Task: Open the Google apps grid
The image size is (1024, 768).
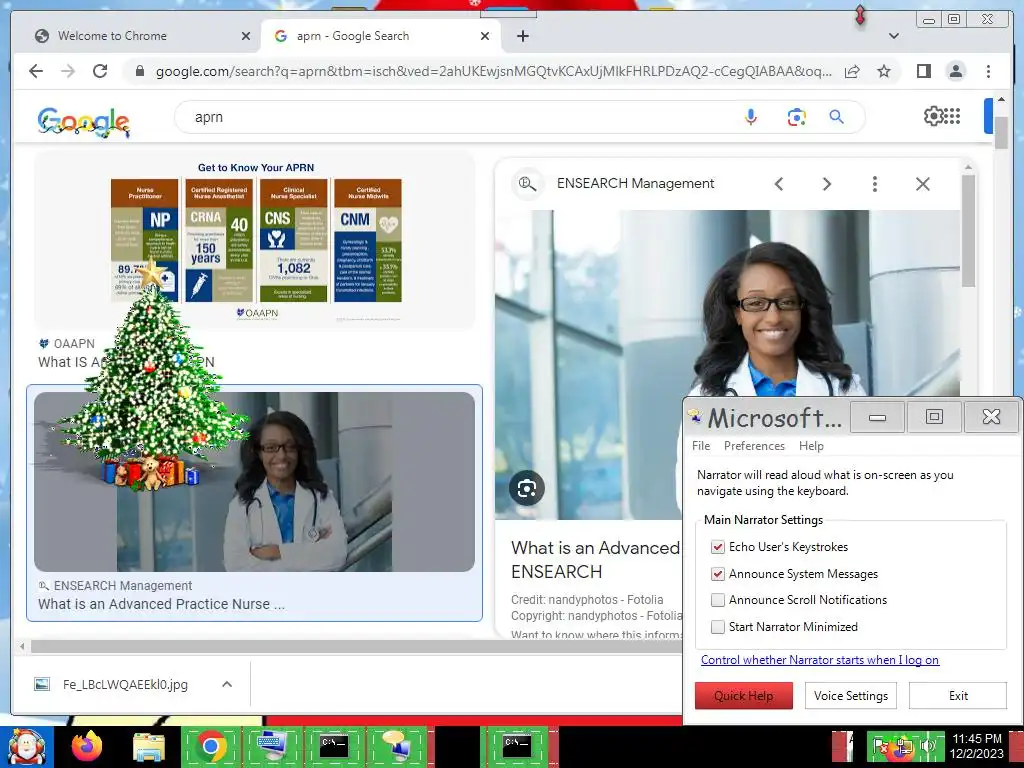Action: tap(952, 116)
